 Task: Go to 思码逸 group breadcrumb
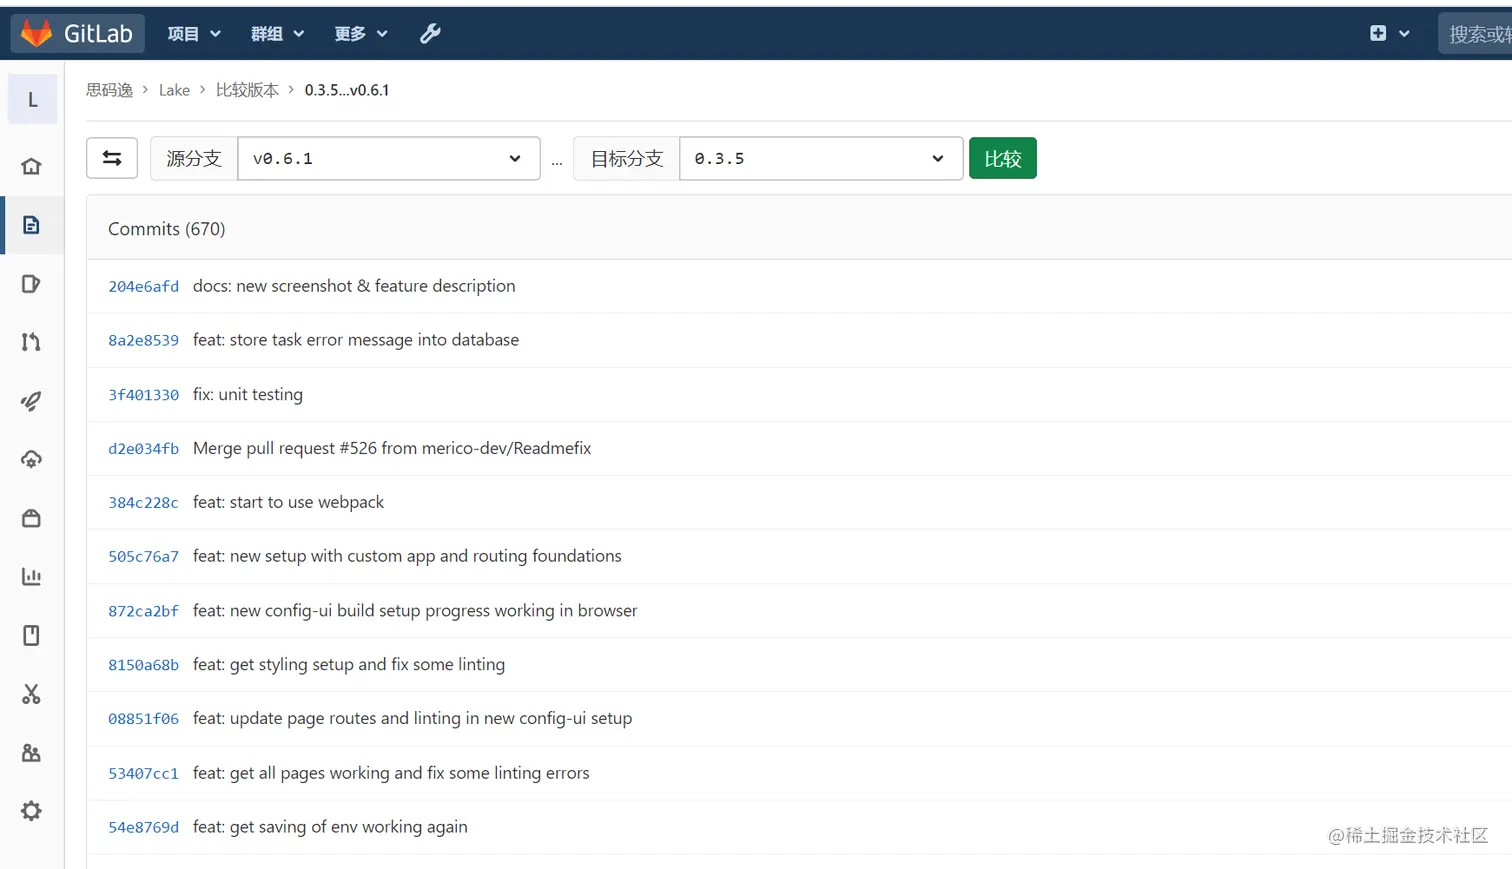[x=109, y=90]
